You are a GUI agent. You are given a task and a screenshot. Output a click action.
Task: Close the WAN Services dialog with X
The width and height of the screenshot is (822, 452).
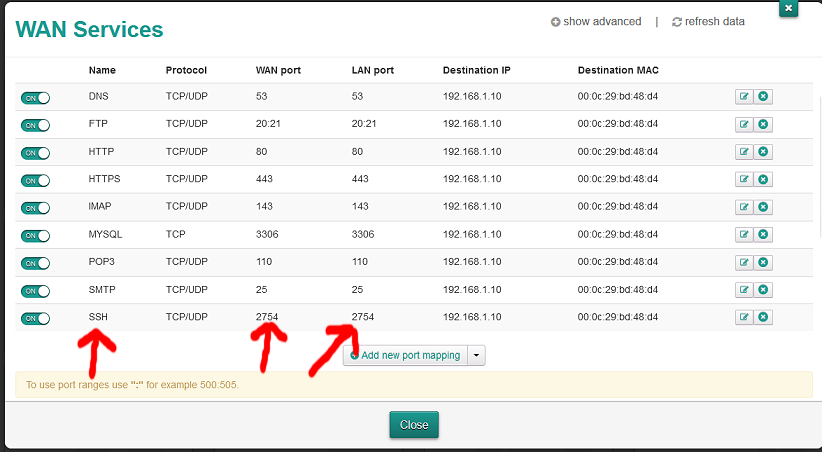788,8
